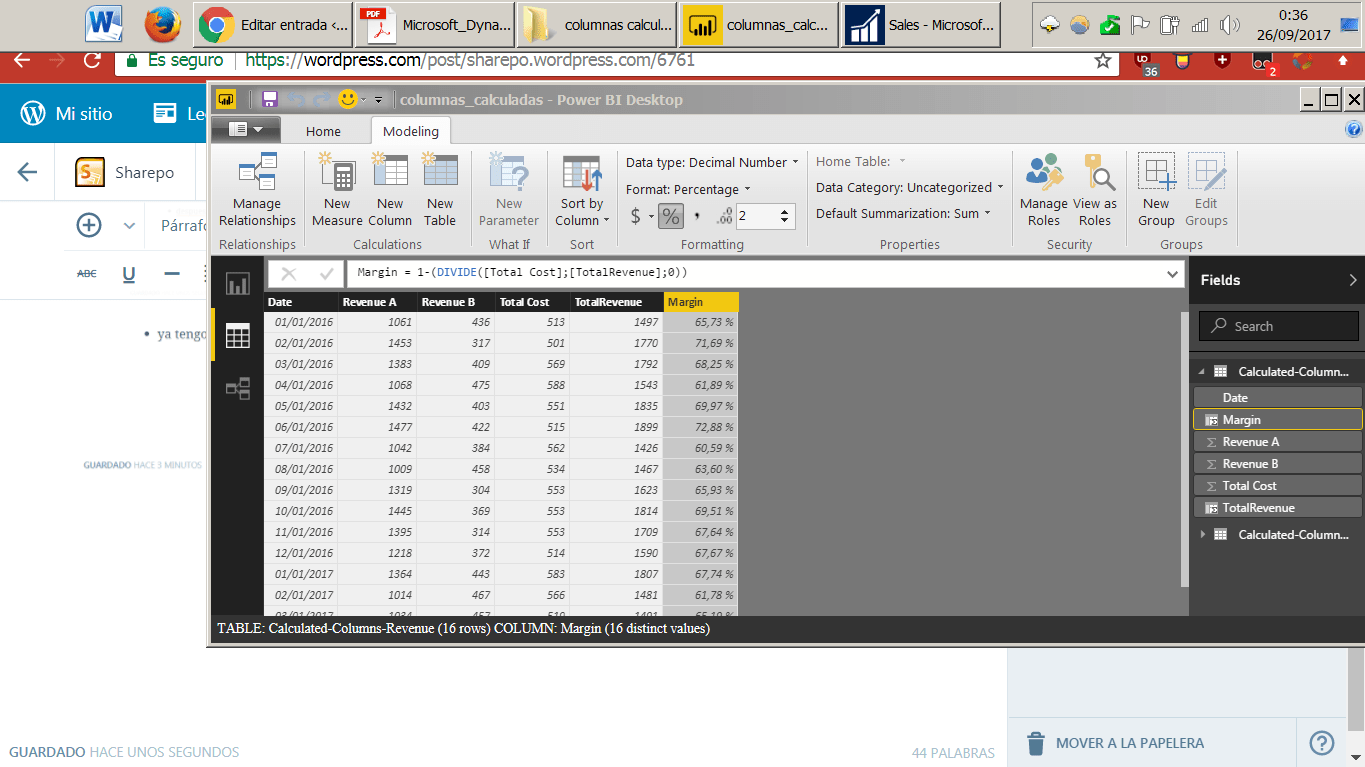
Task: Select the Revenue A column header
Action: coord(378,302)
